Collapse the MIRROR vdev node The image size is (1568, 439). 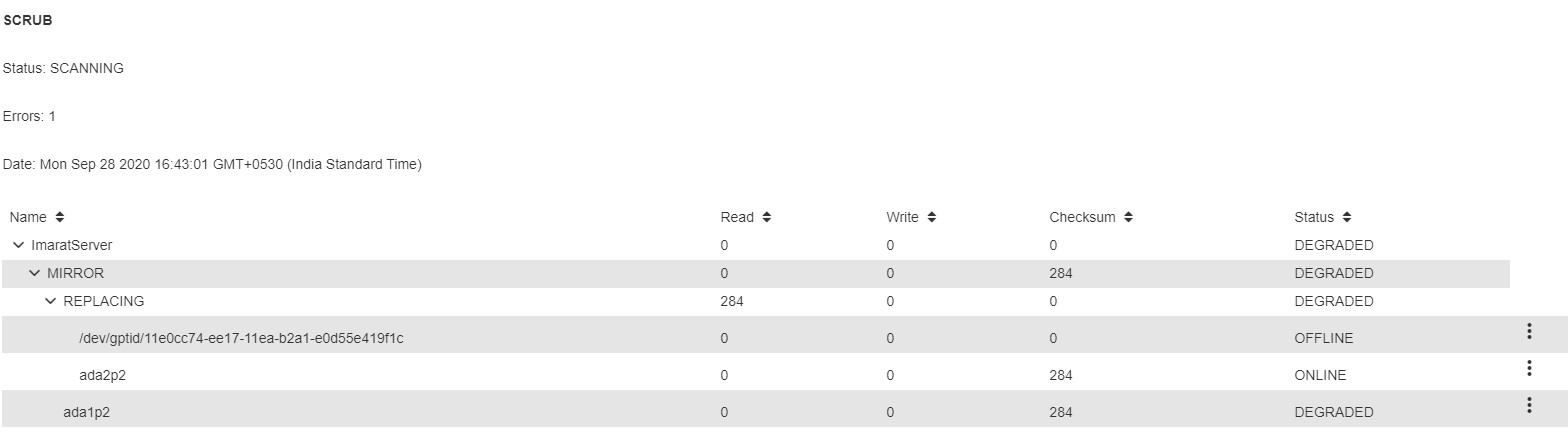coord(34,273)
